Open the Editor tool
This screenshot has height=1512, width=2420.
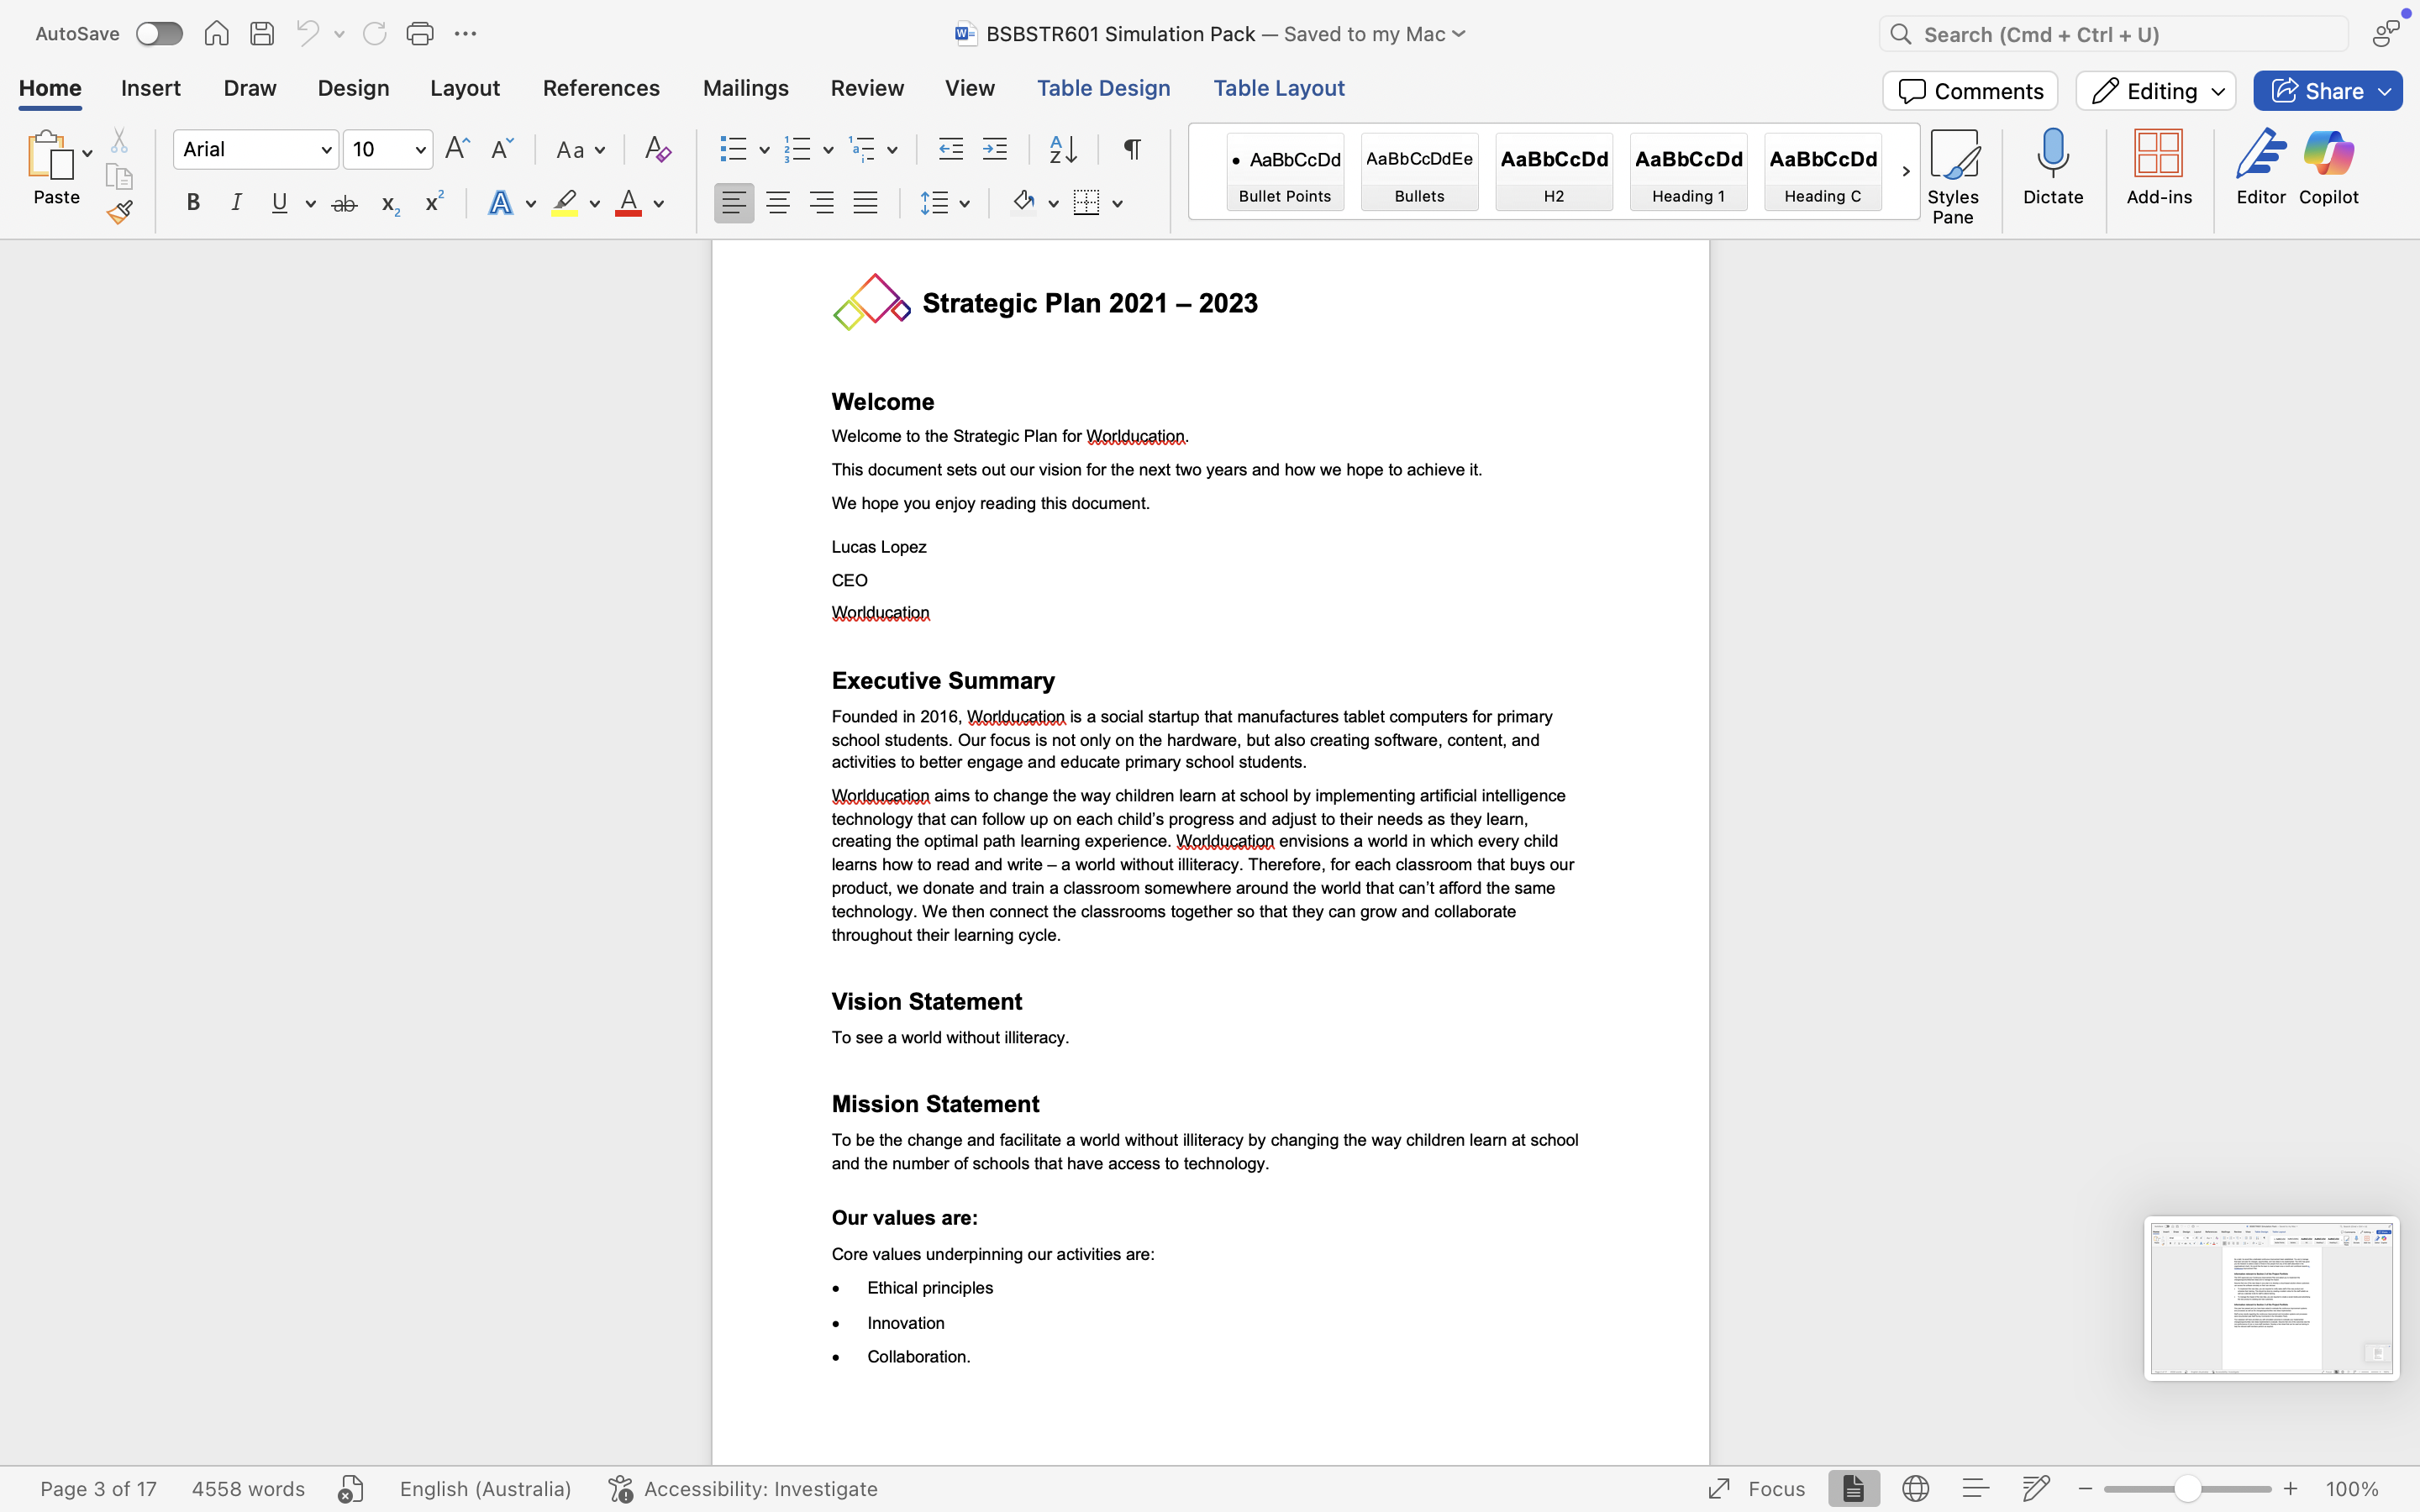click(x=2260, y=168)
